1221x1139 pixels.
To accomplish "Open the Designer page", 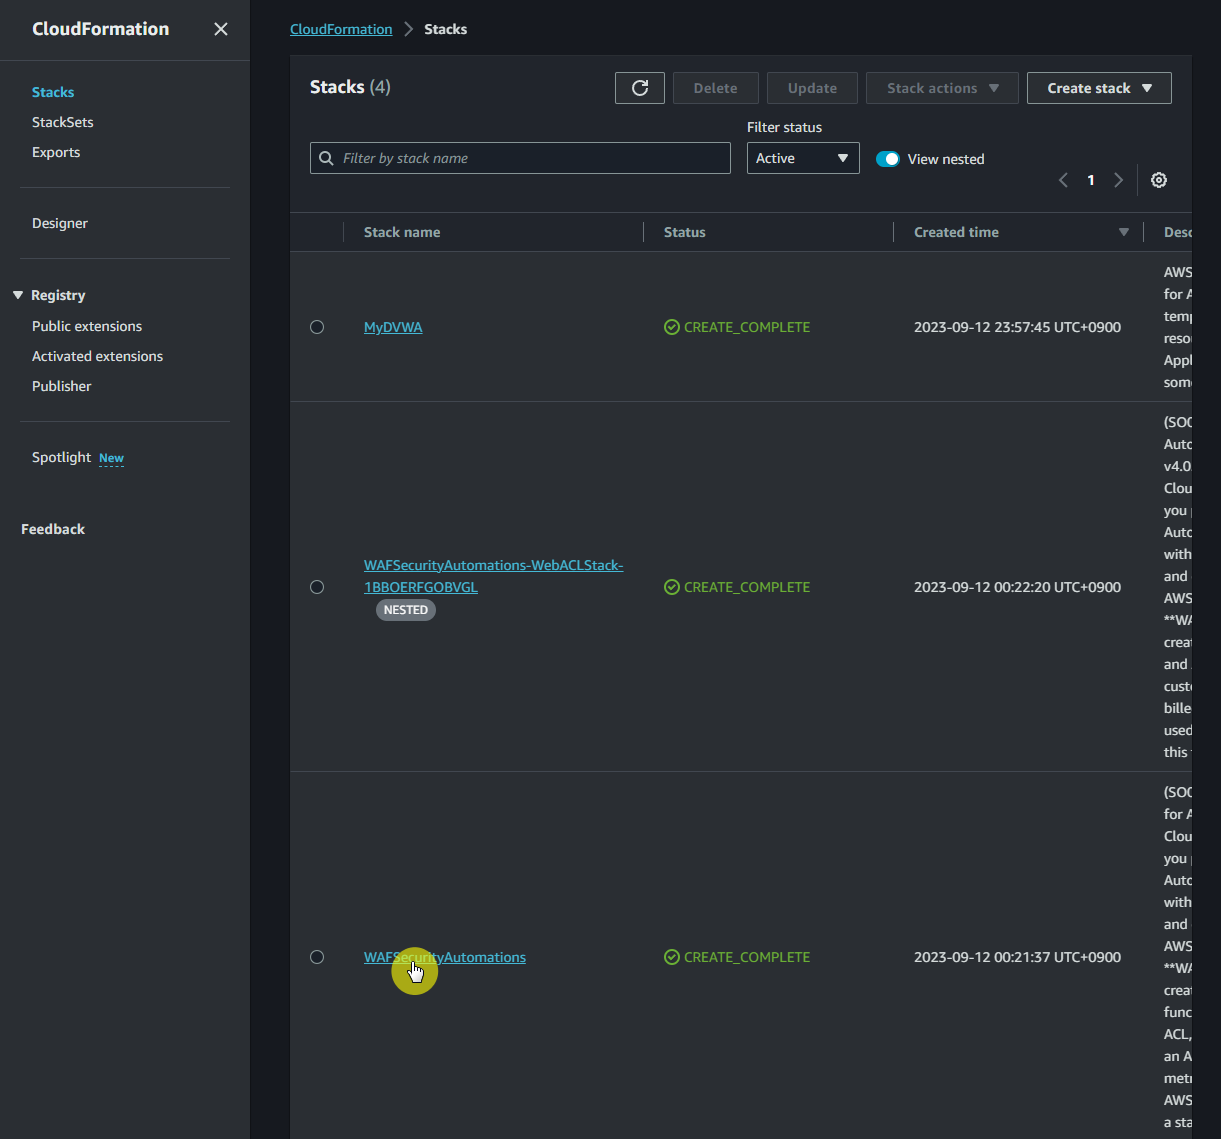I will coord(60,223).
